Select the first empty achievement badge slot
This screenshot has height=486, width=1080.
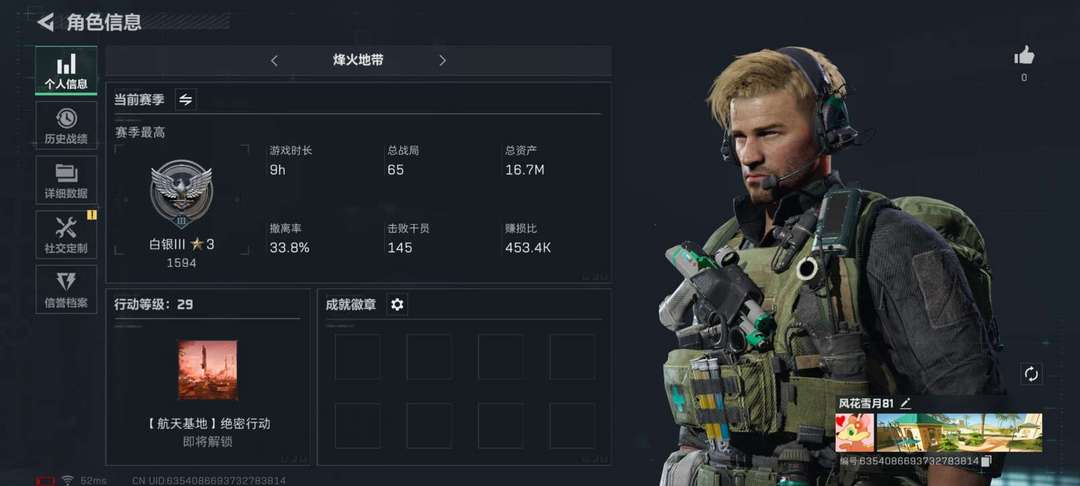tap(357, 357)
